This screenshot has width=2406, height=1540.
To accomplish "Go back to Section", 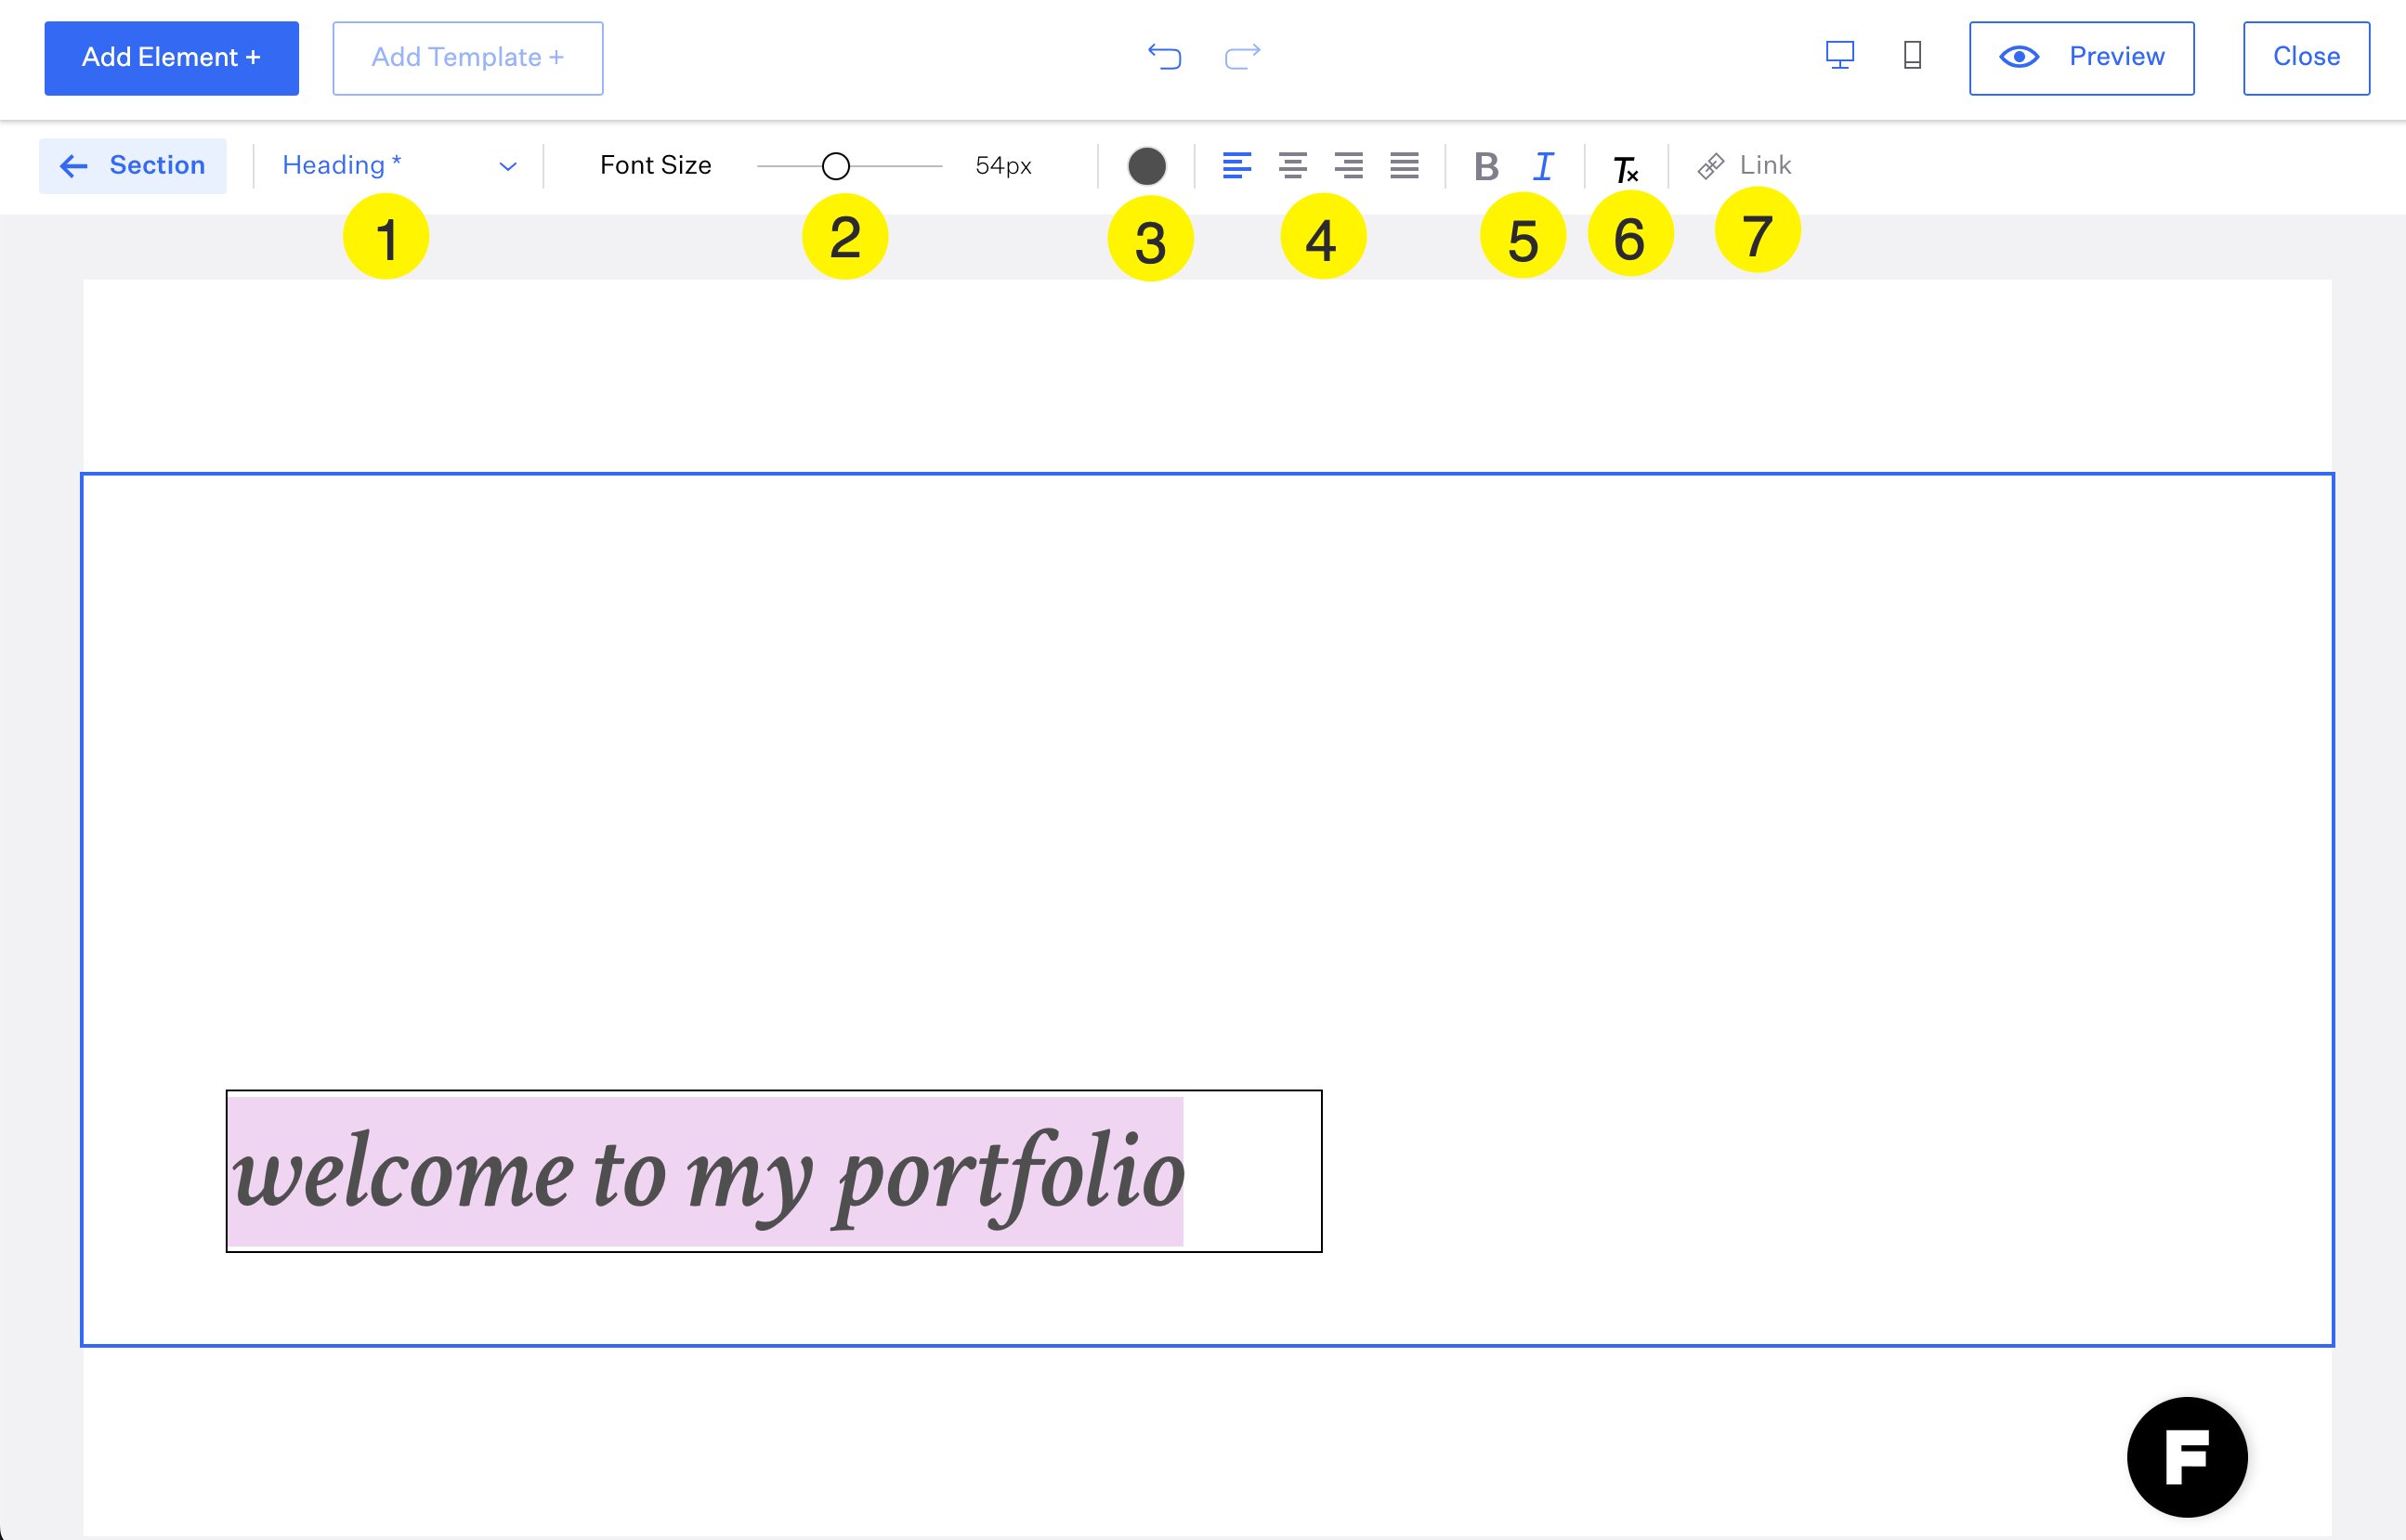I will click(132, 165).
